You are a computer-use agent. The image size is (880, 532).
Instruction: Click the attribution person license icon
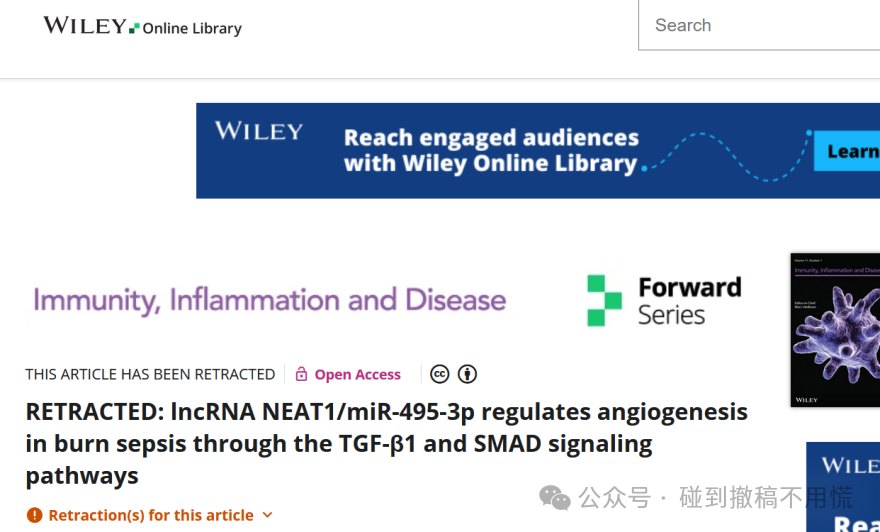pyautogui.click(x=467, y=374)
